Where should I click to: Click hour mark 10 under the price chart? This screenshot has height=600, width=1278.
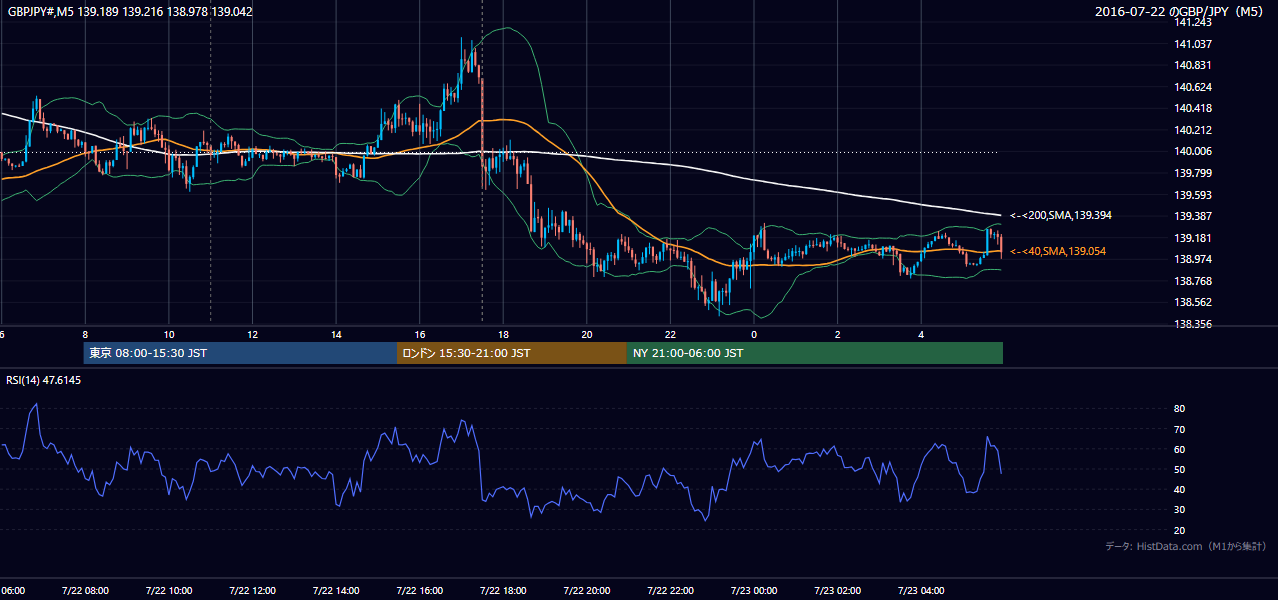169,335
